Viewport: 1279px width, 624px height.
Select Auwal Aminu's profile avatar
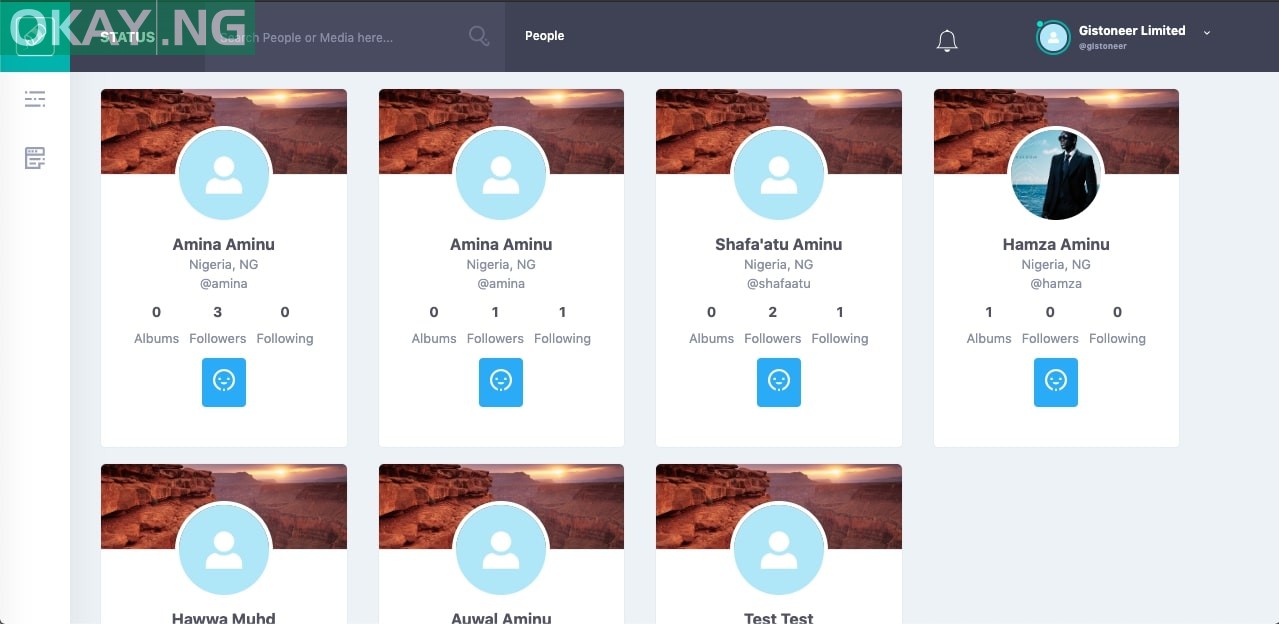tap(501, 549)
